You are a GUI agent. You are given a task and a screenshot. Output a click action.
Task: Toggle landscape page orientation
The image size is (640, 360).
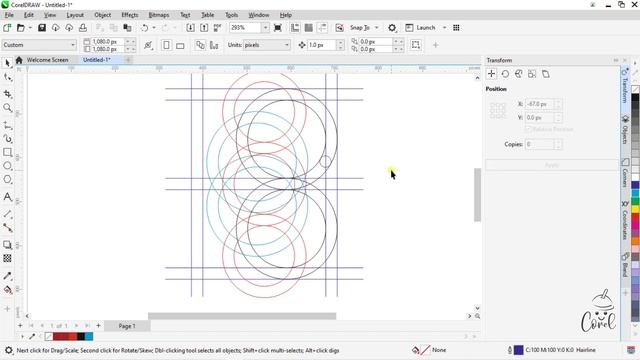pyautogui.click(x=180, y=45)
